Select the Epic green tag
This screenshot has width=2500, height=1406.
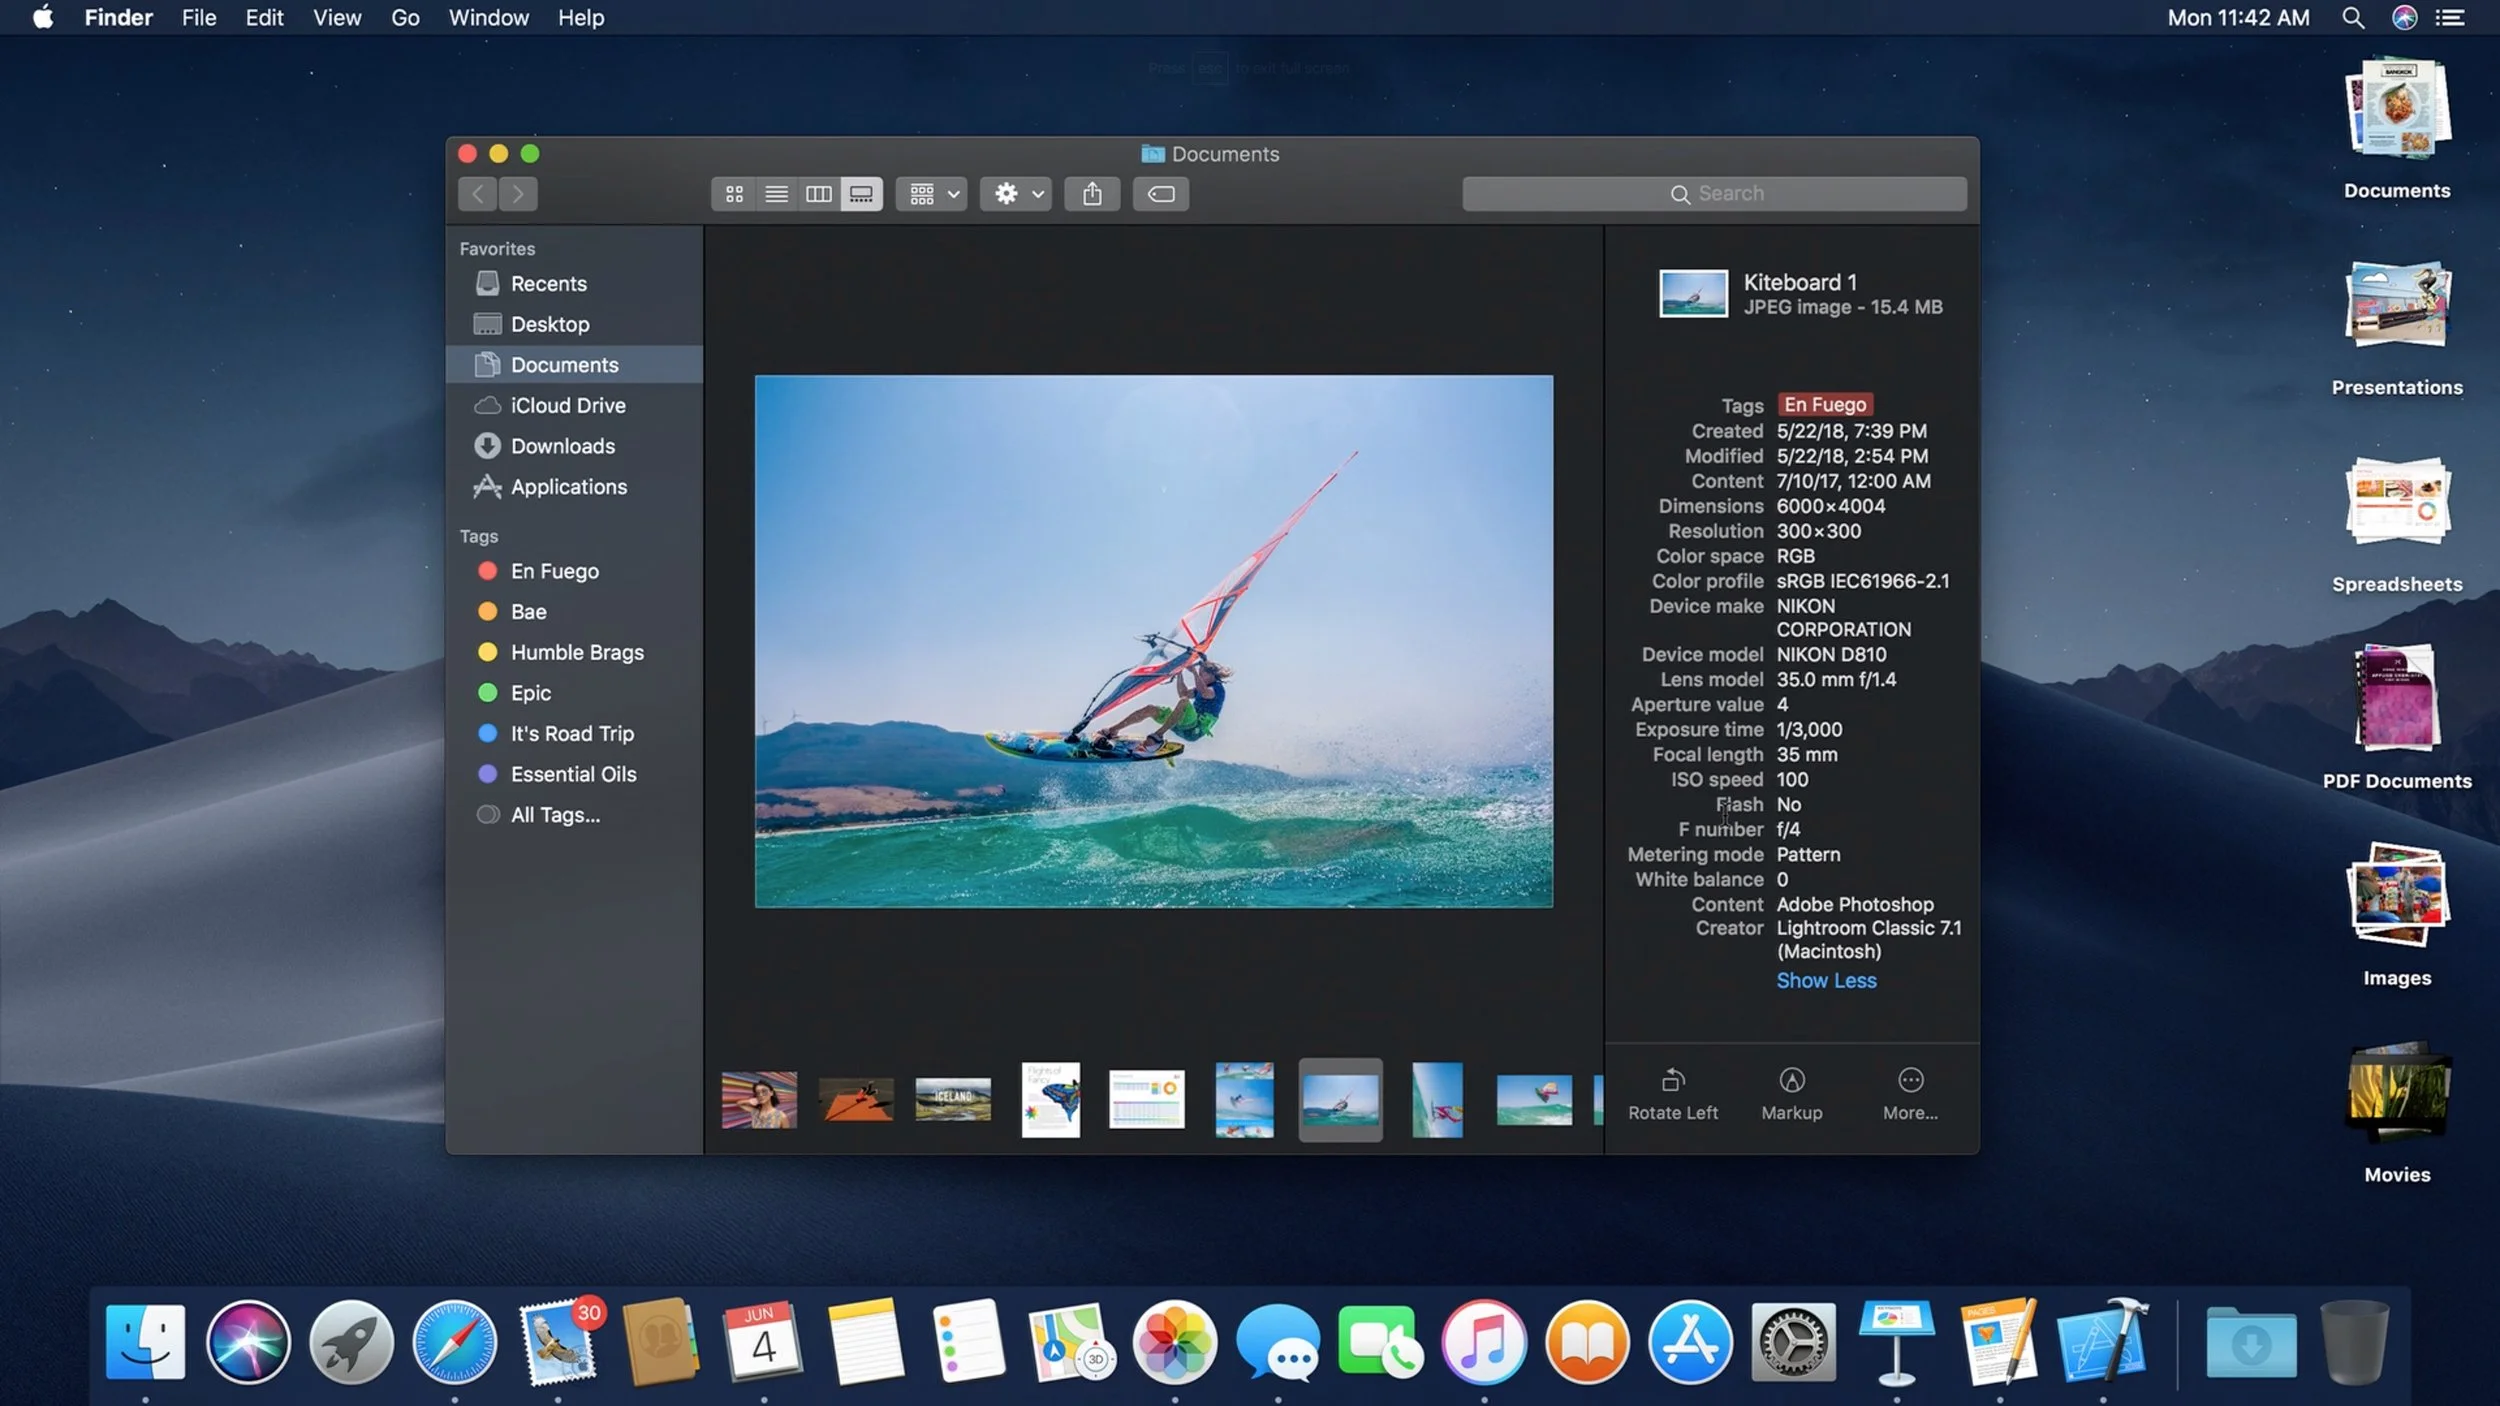tap(530, 693)
